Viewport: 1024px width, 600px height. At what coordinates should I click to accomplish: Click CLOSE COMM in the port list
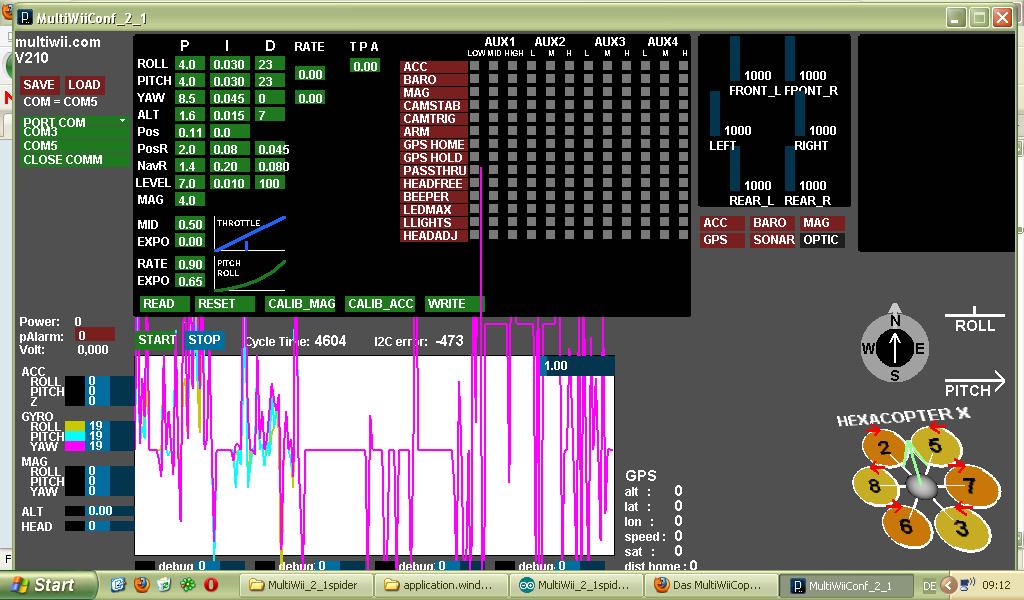tap(74, 160)
